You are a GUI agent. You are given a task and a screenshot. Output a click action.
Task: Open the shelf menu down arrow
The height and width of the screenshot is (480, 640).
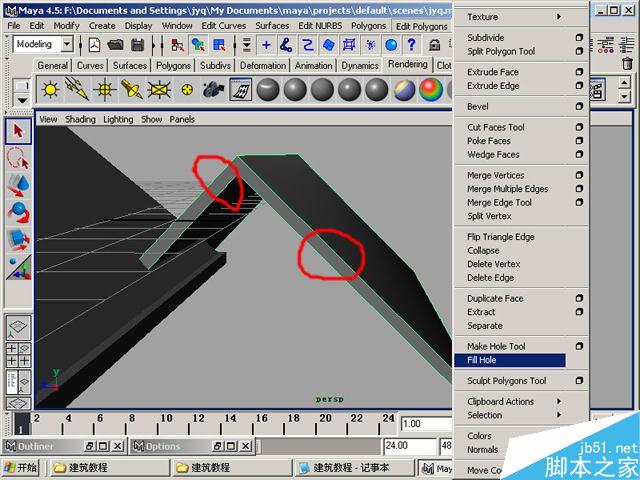click(22, 100)
